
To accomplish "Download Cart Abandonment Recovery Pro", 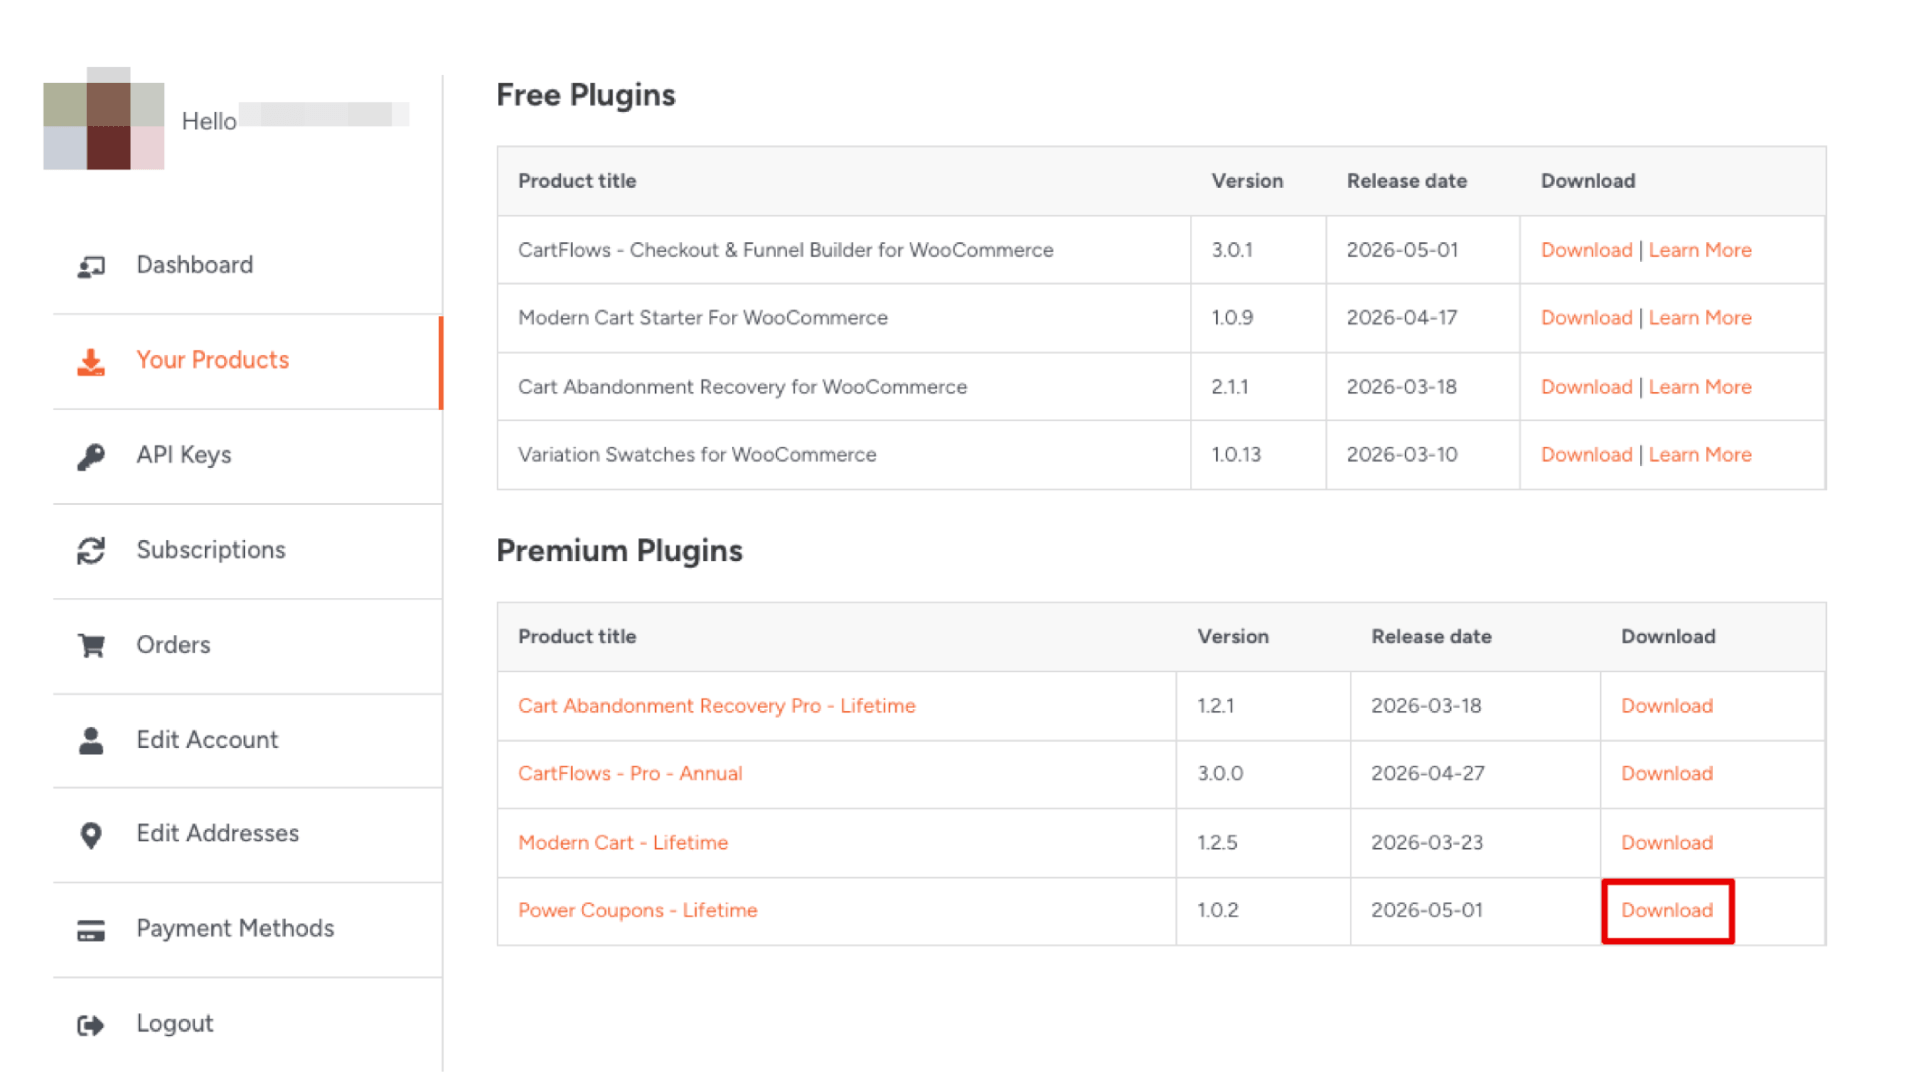I will click(1667, 706).
